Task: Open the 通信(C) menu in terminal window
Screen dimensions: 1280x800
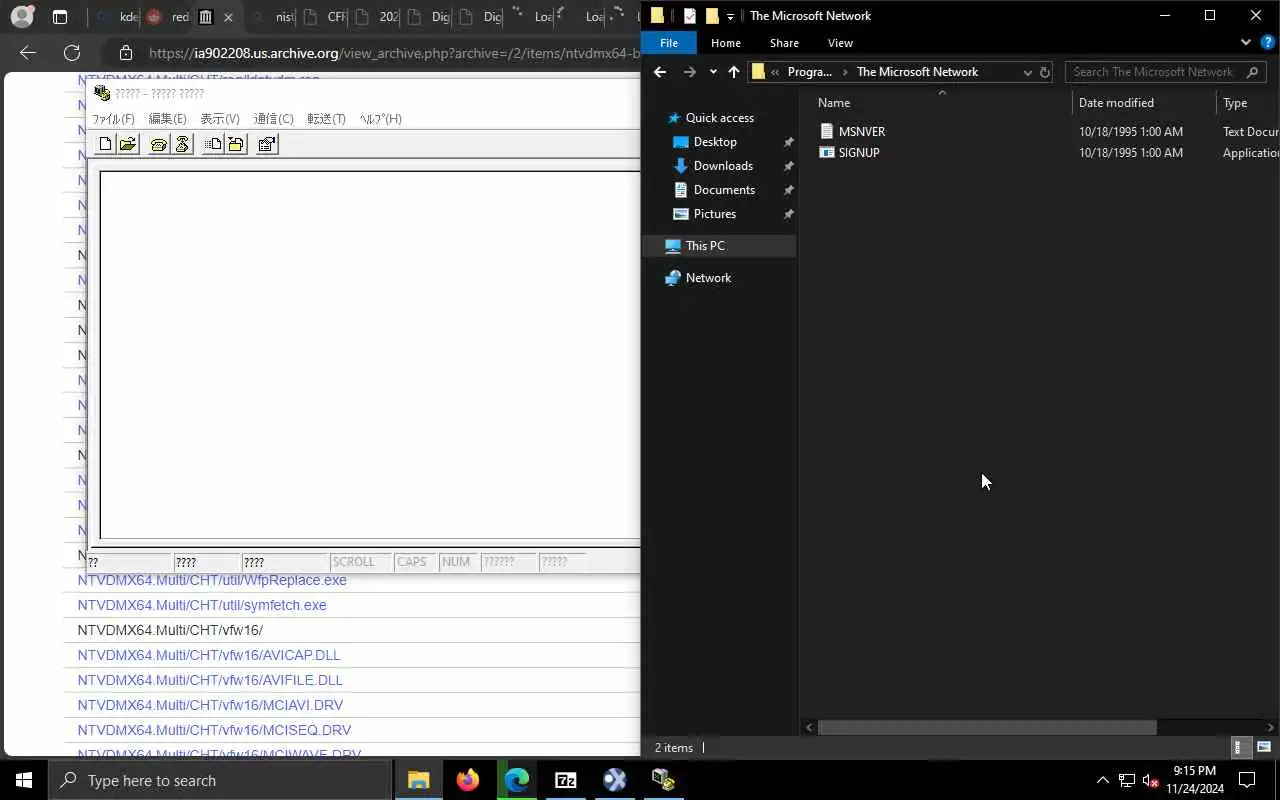Action: click(273, 118)
